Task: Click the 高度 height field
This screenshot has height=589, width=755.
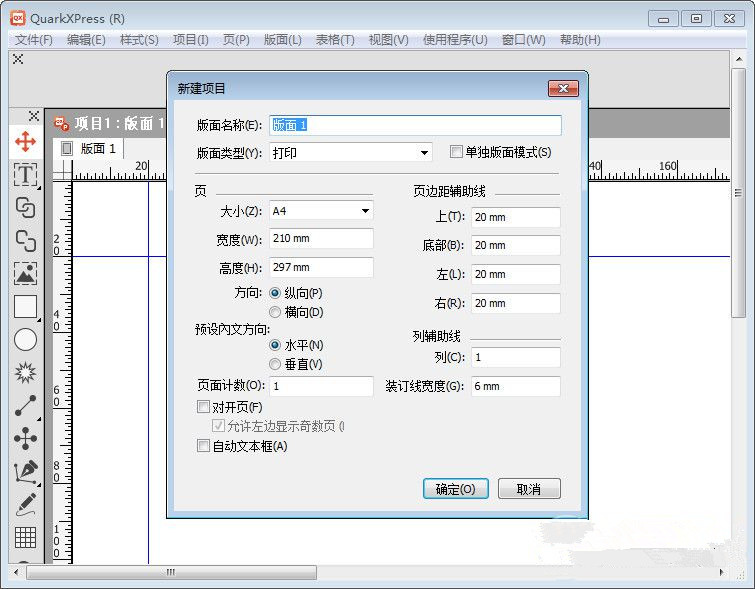Action: [x=321, y=267]
